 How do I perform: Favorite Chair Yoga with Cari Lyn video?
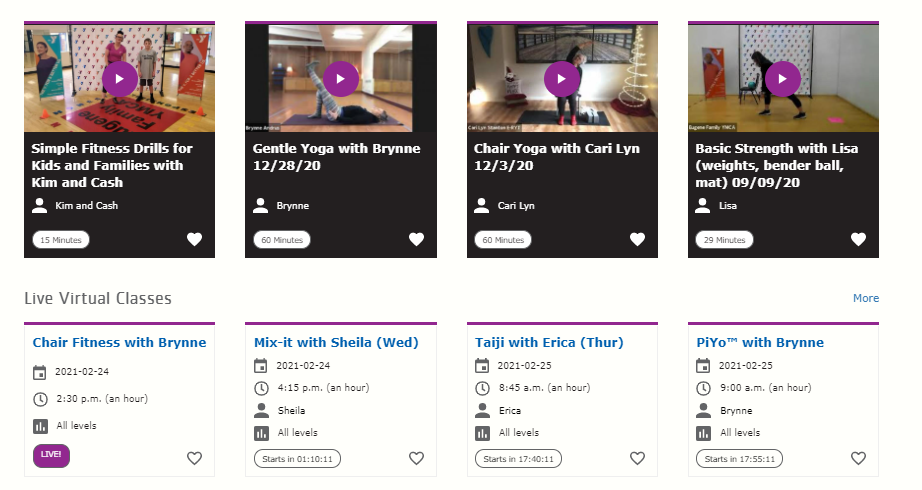point(637,239)
